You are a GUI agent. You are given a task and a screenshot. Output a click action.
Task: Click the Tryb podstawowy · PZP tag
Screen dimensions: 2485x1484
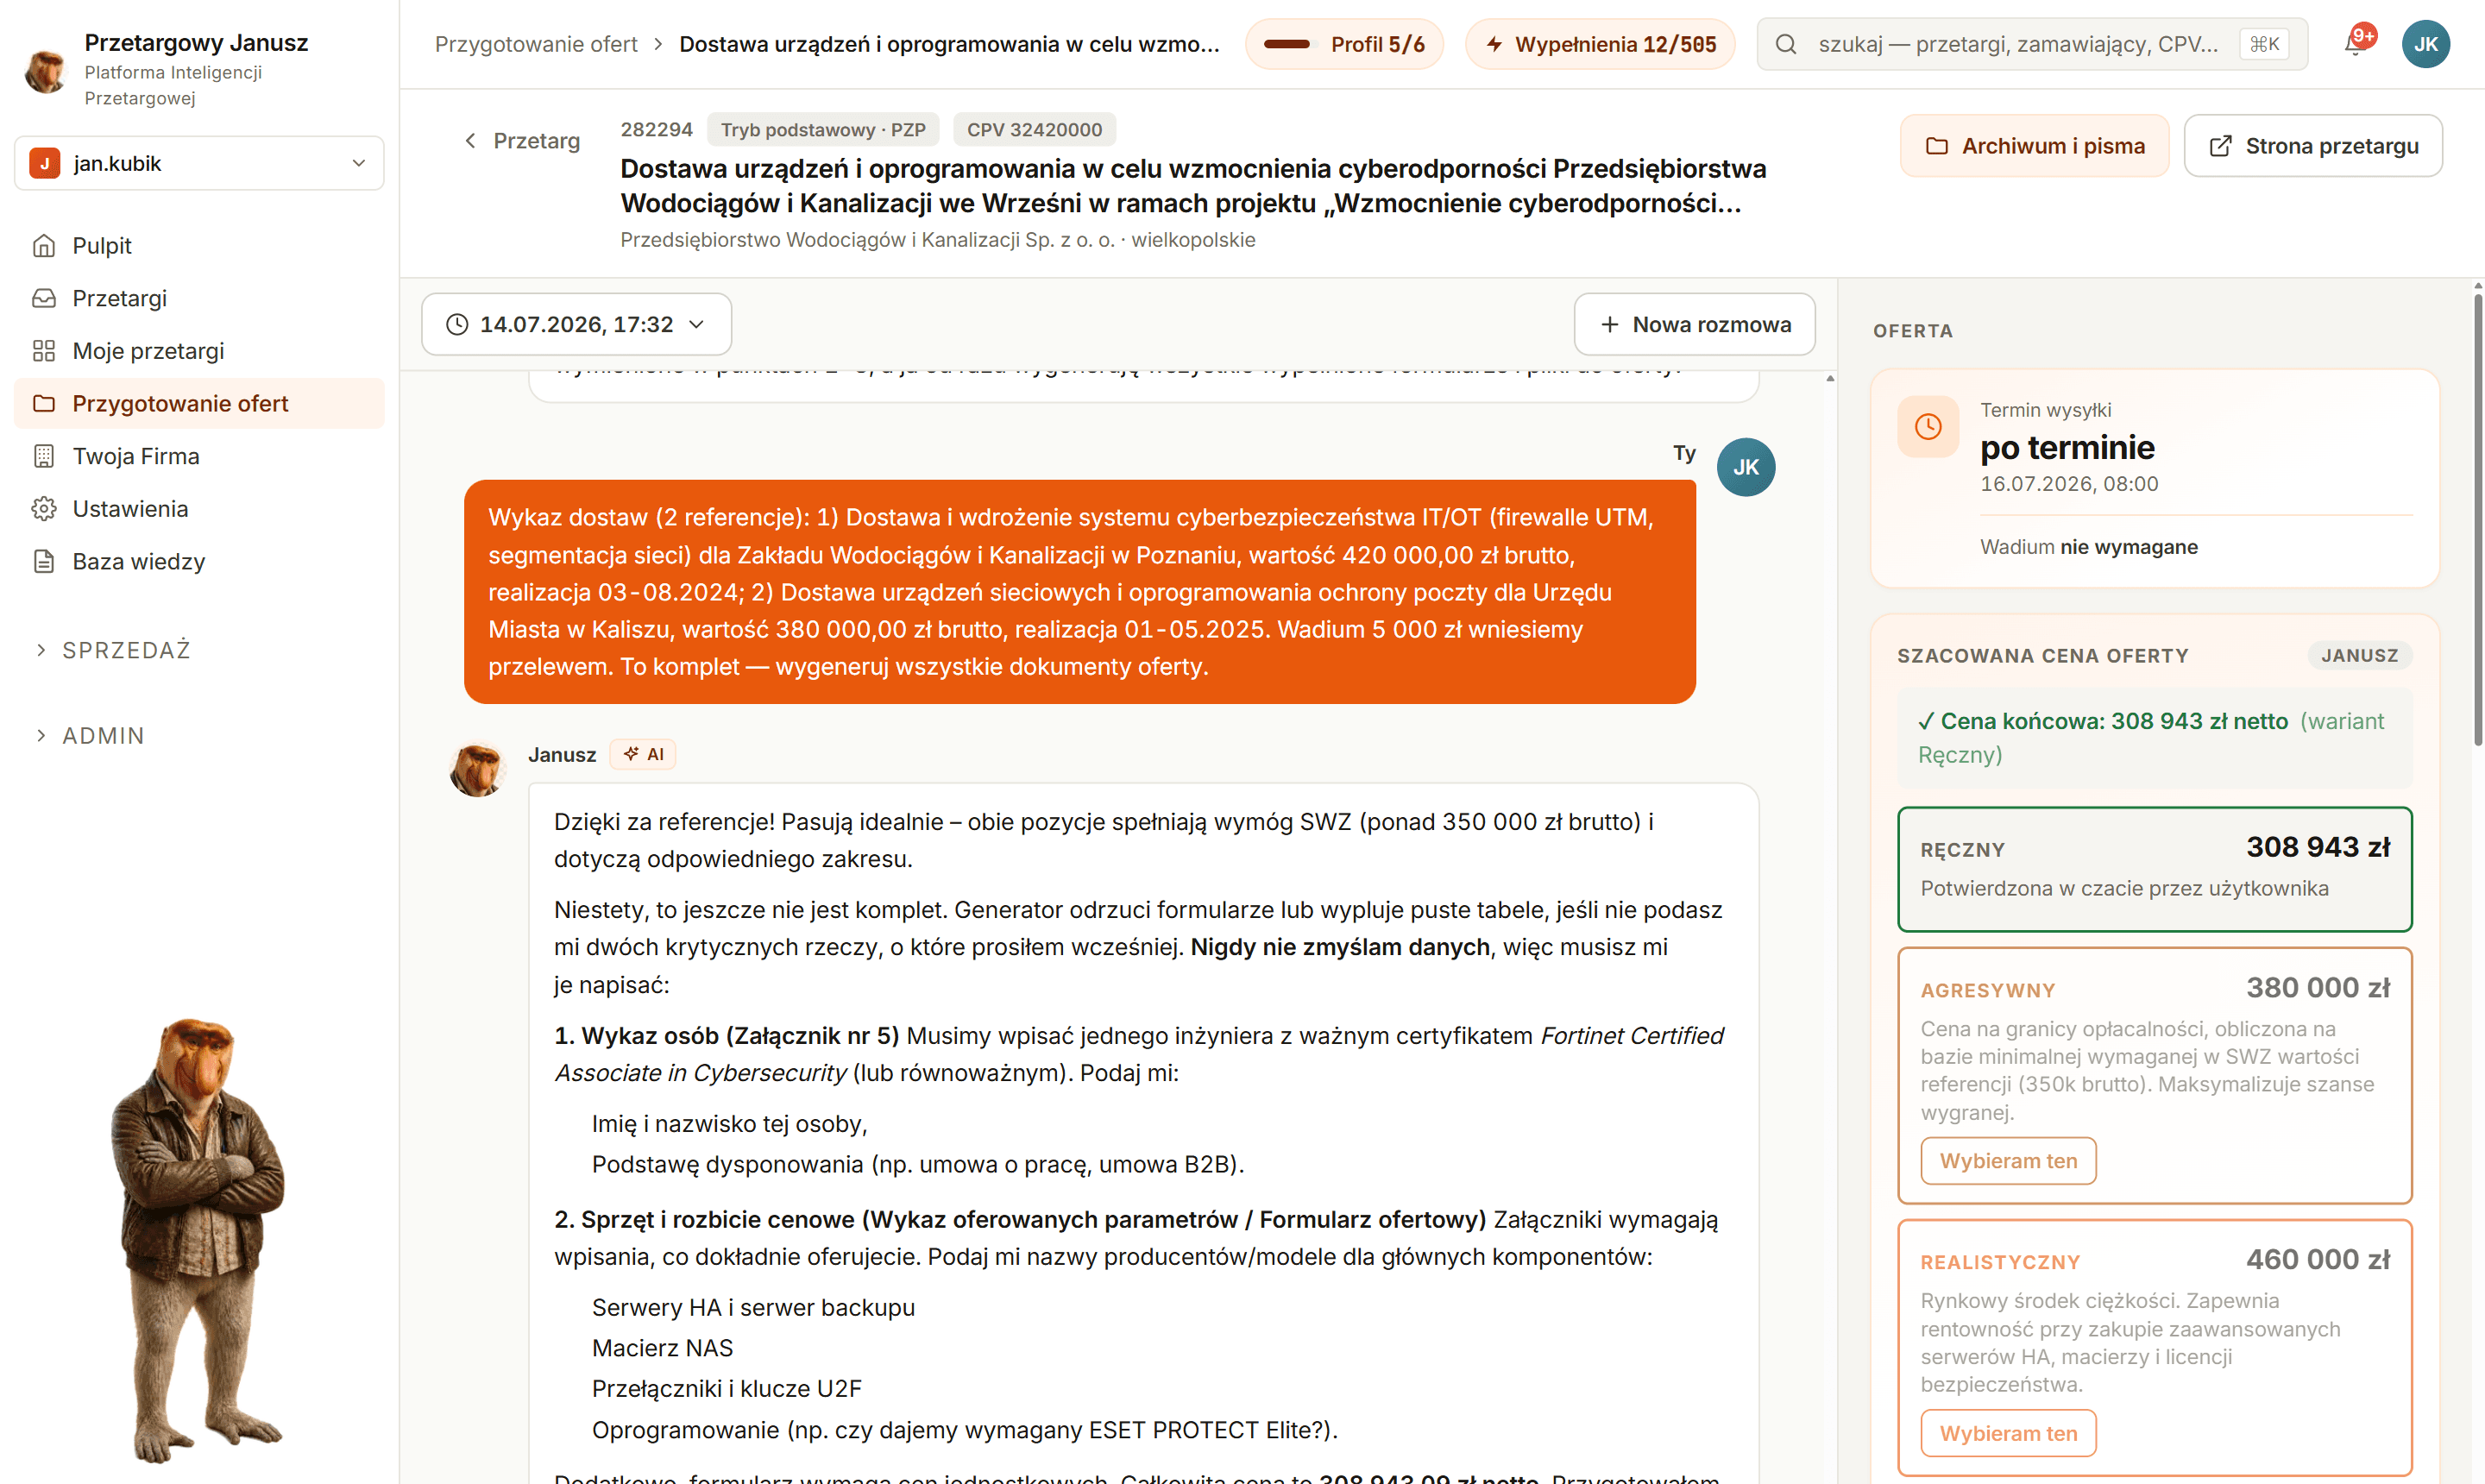[x=823, y=130]
